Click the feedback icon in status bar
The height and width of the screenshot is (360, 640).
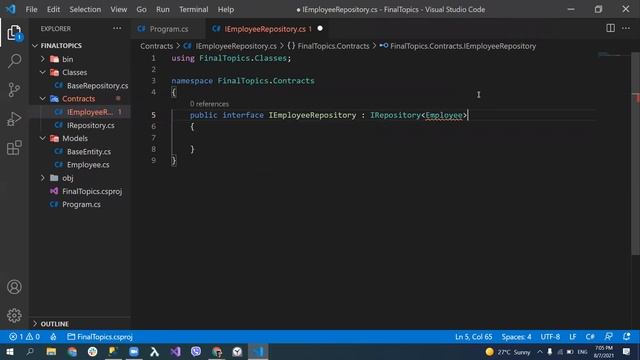tap(608, 337)
